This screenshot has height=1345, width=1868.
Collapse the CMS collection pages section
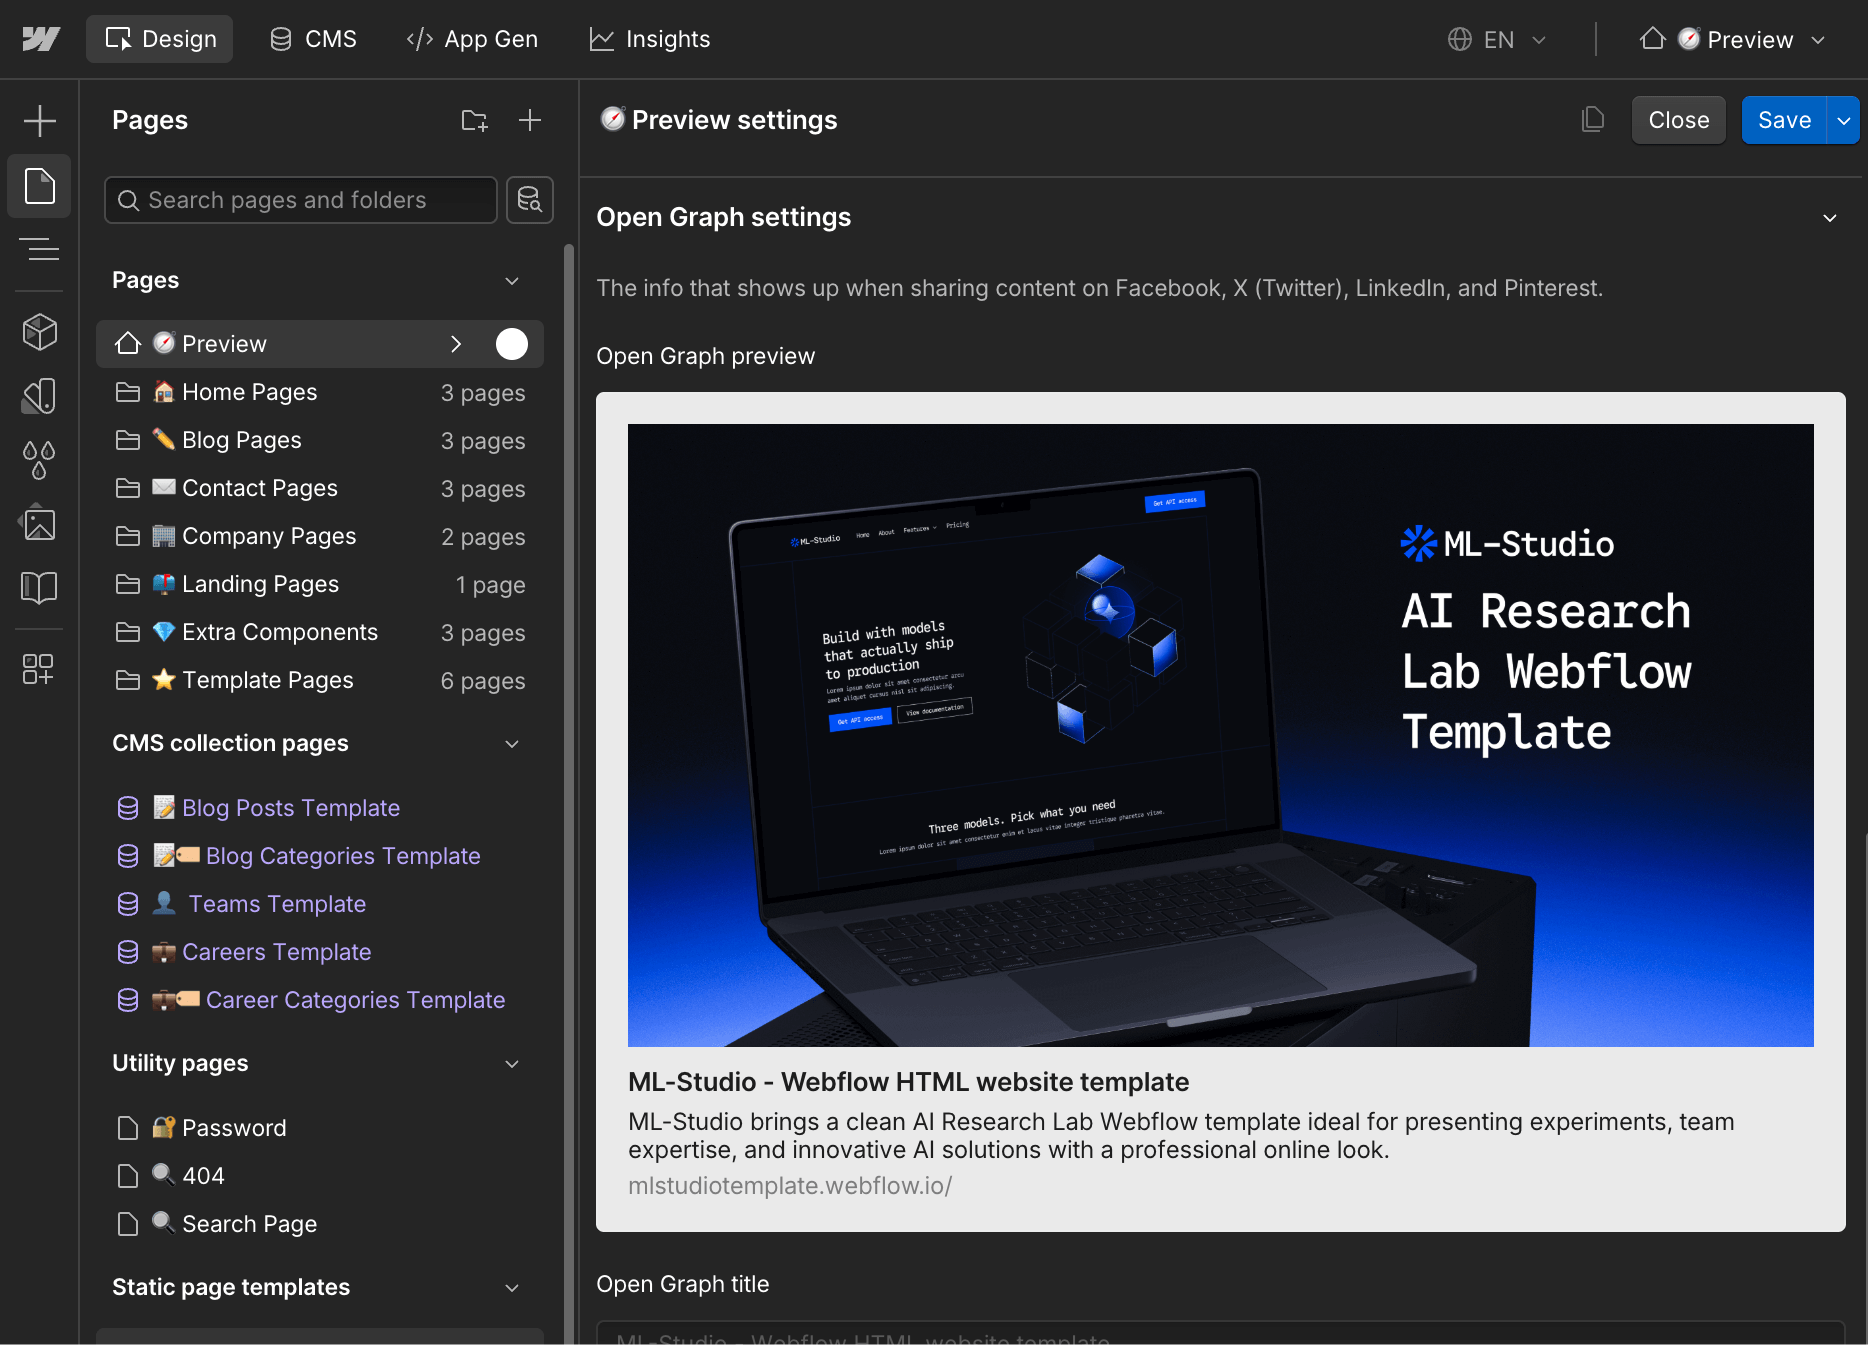[512, 744]
